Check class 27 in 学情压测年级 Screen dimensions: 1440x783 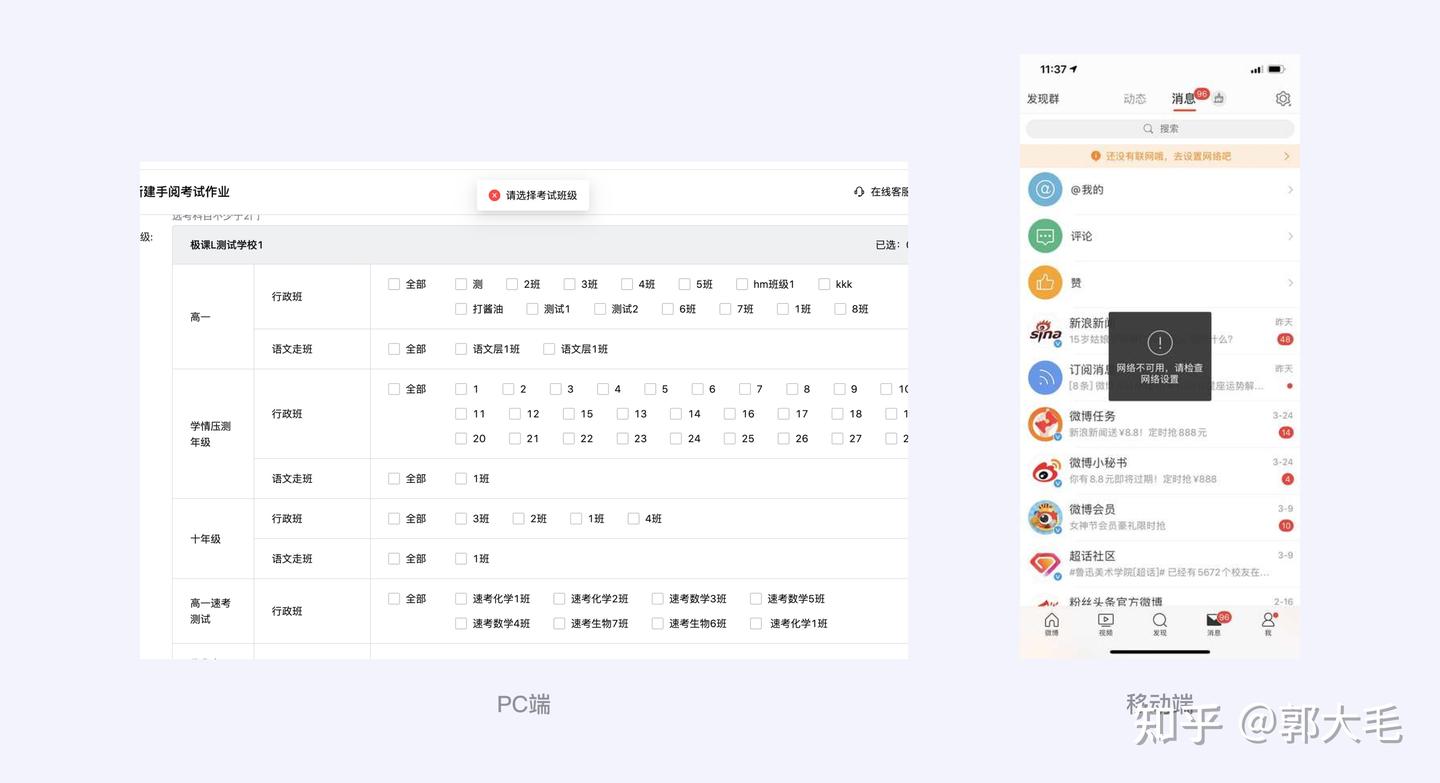(x=838, y=439)
